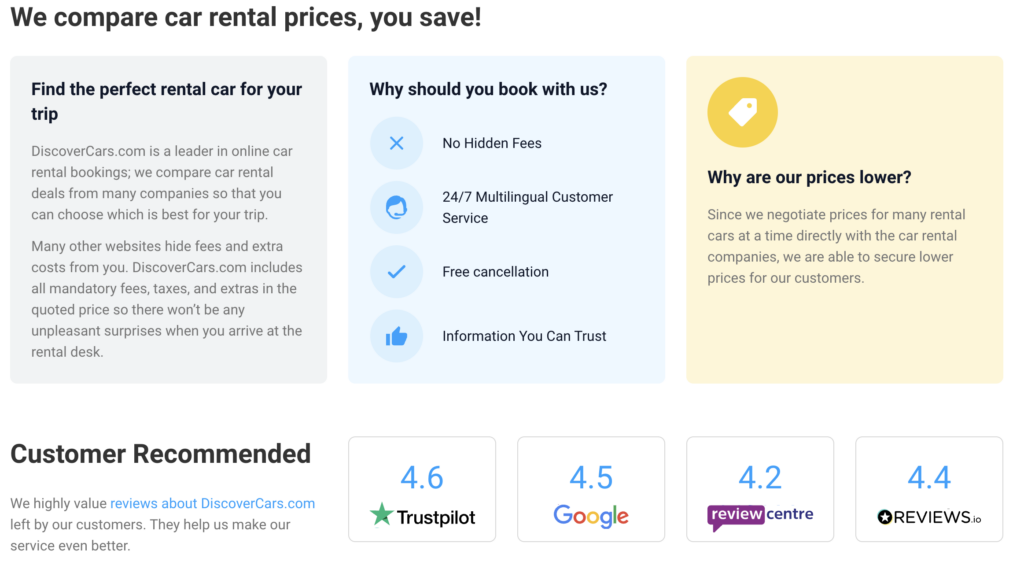The image size is (1024, 576).
Task: Click 24/7 Multilingual Customer Service text
Action: tap(528, 208)
